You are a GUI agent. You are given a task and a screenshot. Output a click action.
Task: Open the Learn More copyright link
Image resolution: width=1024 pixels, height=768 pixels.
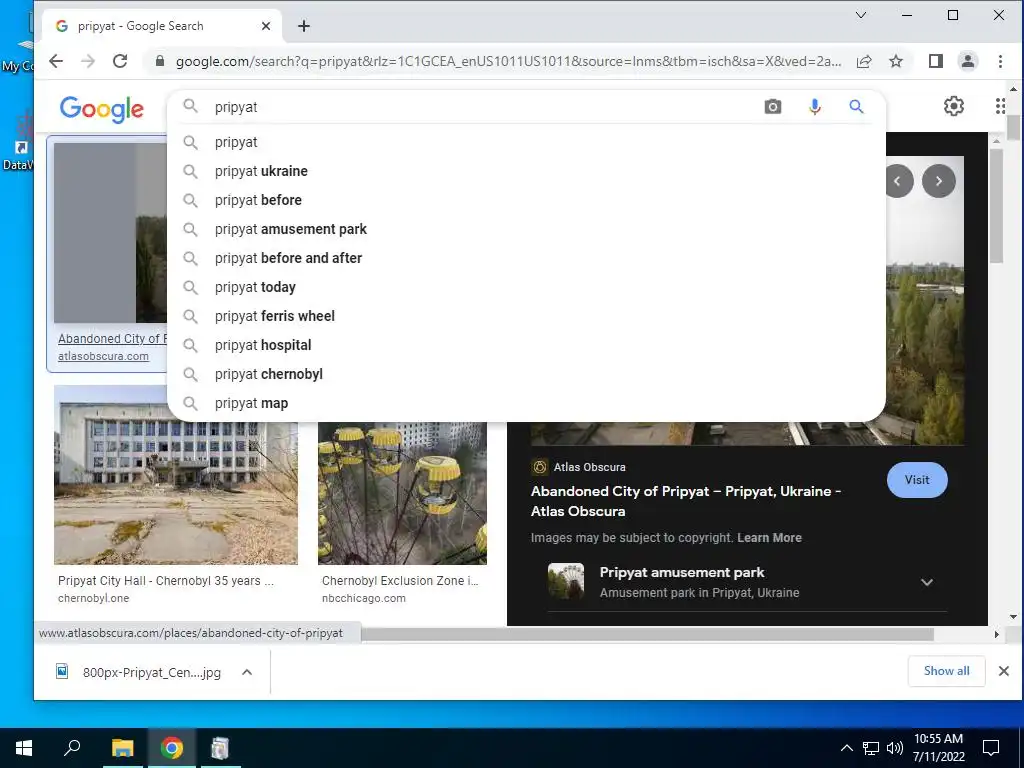[769, 537]
